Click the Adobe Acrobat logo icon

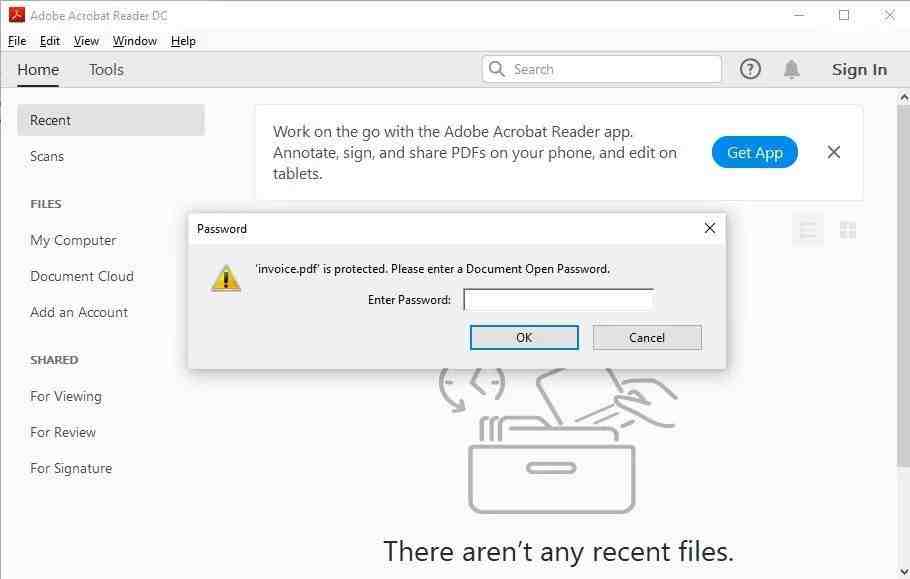[x=17, y=15]
